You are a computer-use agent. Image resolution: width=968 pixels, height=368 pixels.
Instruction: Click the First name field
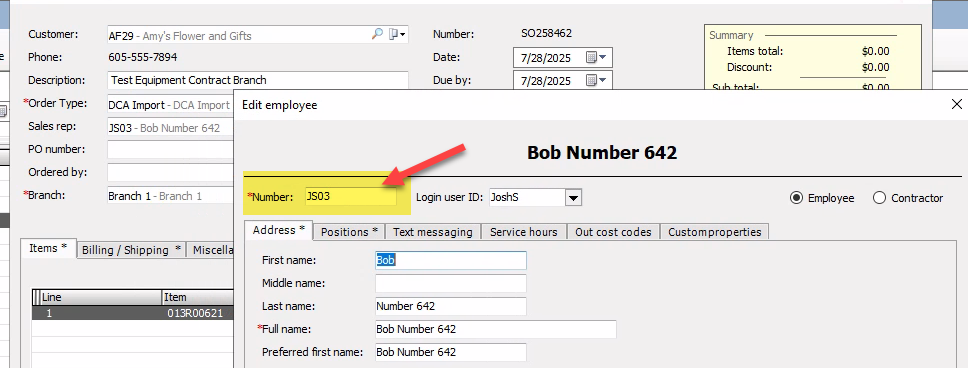click(x=451, y=261)
